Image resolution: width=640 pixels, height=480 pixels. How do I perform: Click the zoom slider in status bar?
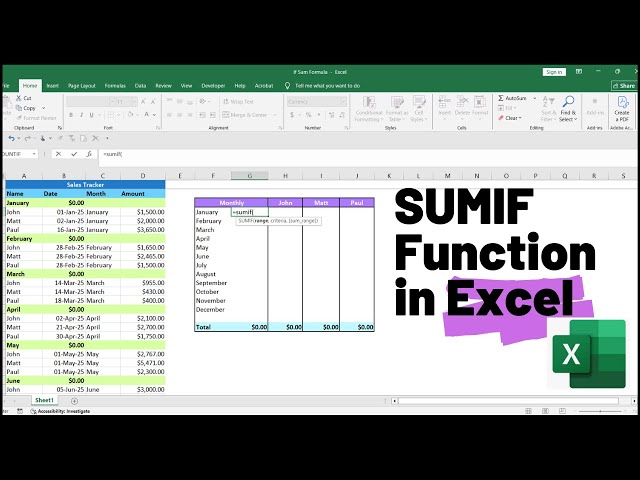tap(600, 411)
